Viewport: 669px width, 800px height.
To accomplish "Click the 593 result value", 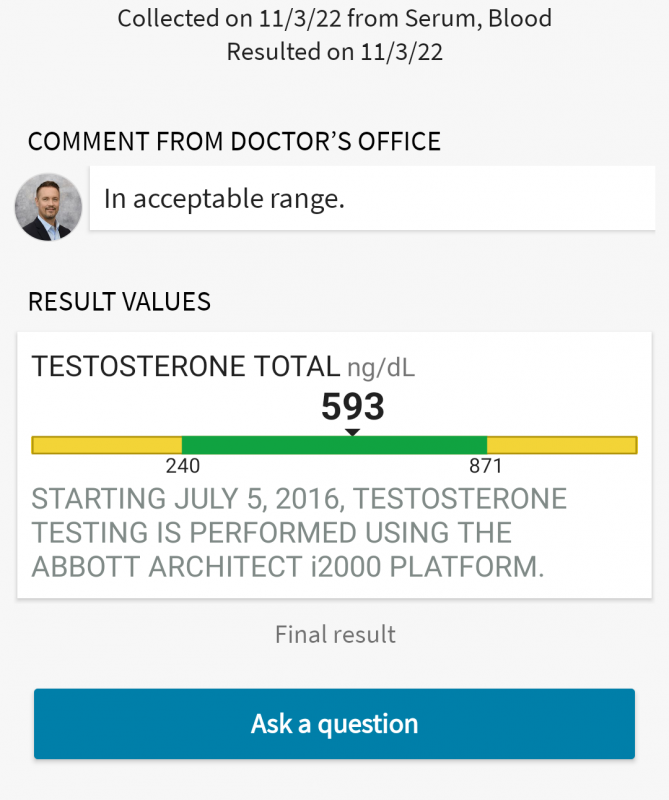I will (353, 407).
